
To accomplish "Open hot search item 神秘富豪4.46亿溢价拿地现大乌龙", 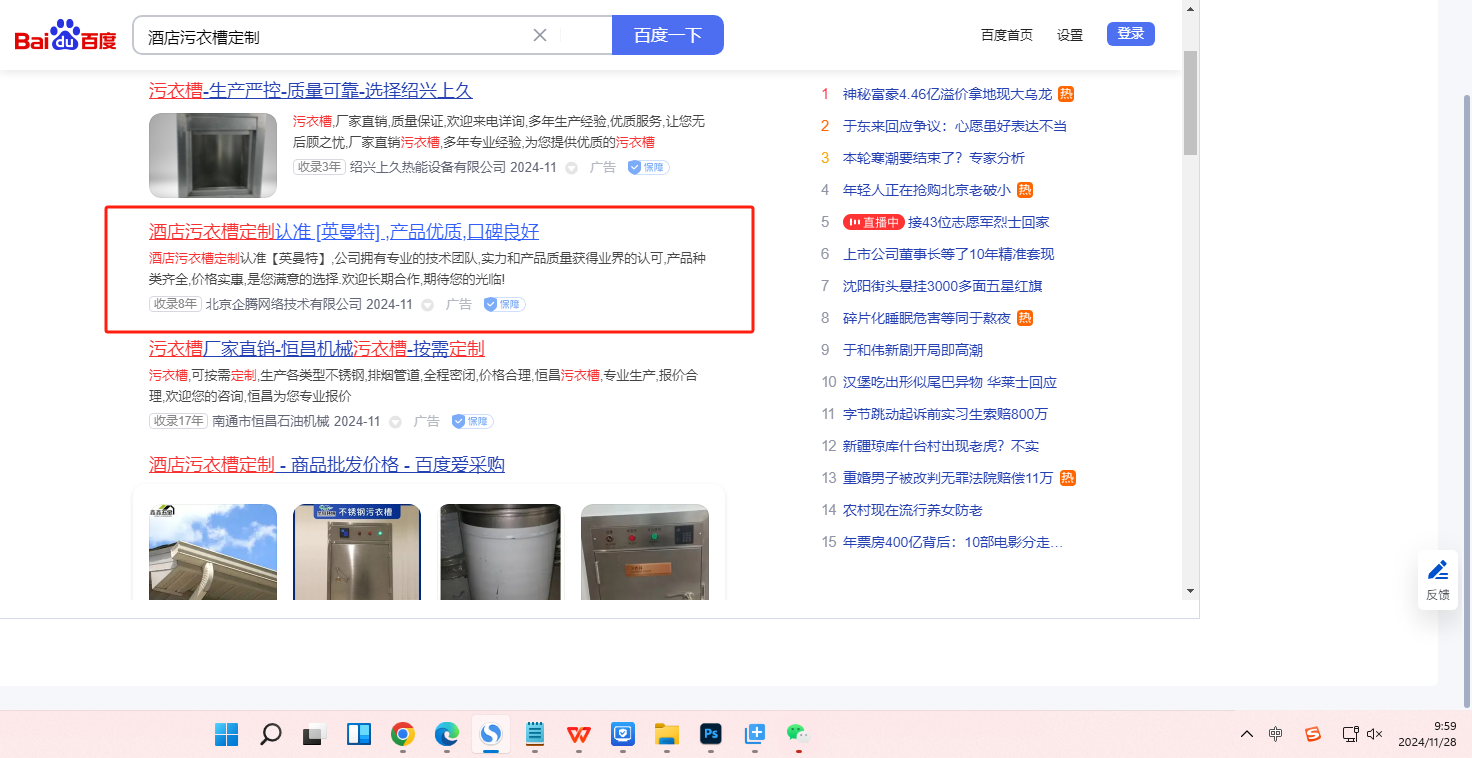I will click(947, 94).
